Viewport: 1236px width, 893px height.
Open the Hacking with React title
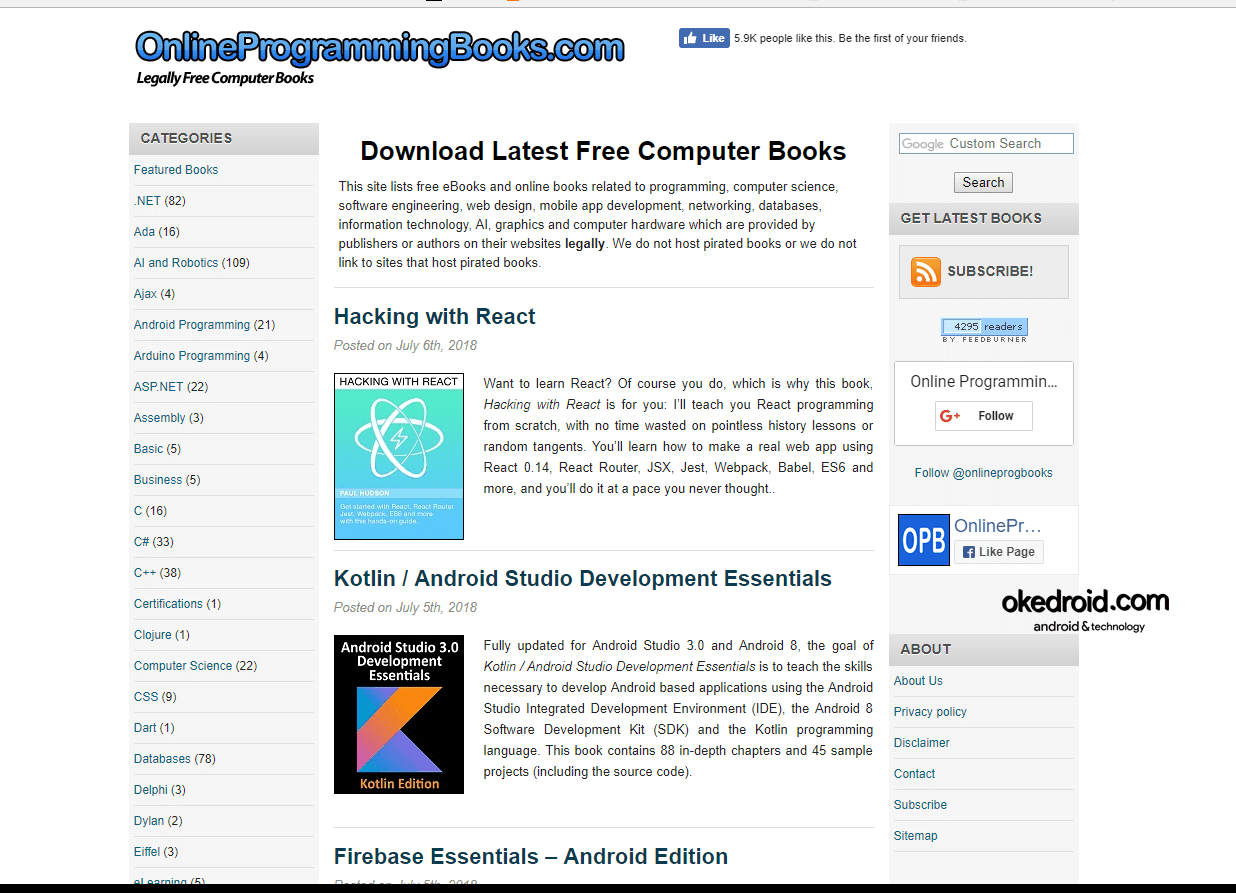tap(434, 317)
